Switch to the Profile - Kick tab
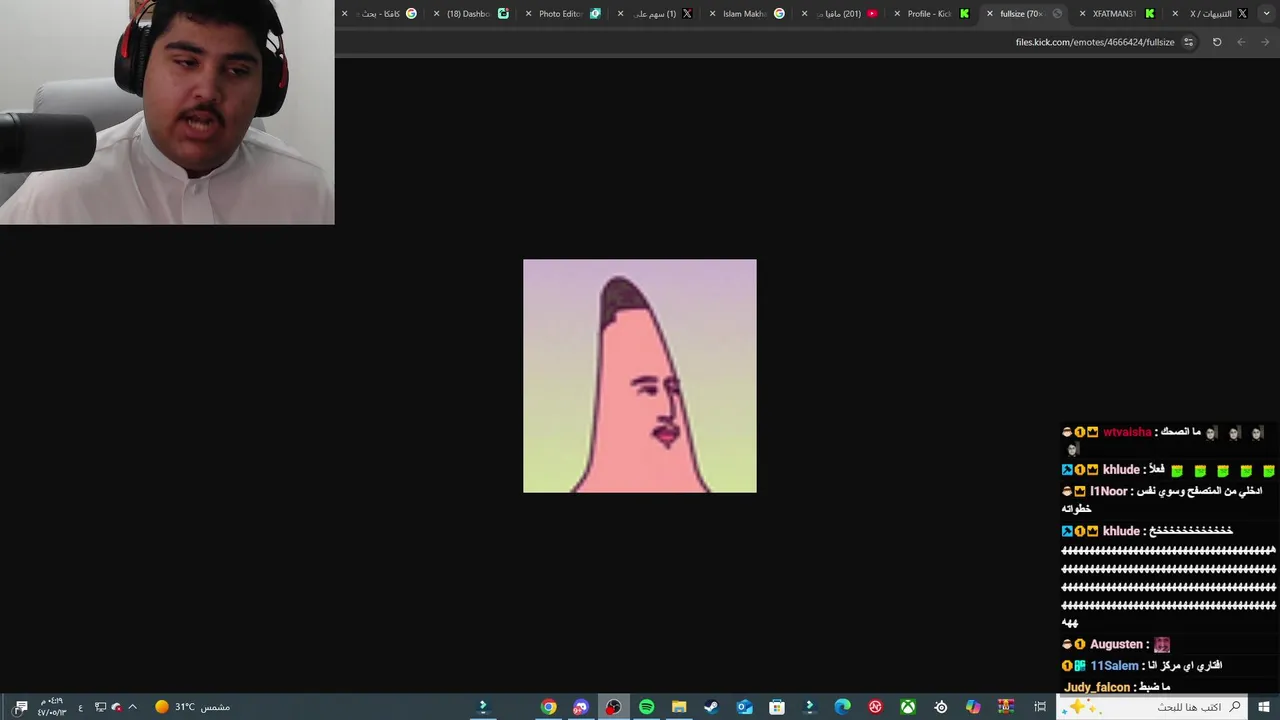This screenshot has width=1280, height=720. (931, 13)
